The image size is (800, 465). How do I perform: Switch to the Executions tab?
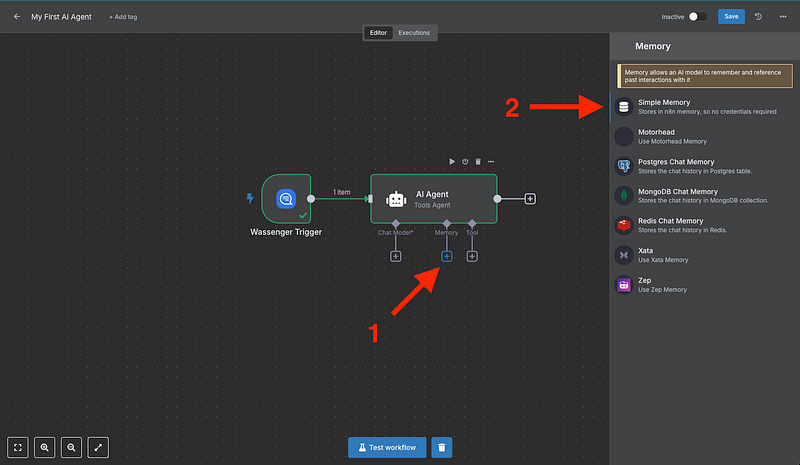point(414,33)
